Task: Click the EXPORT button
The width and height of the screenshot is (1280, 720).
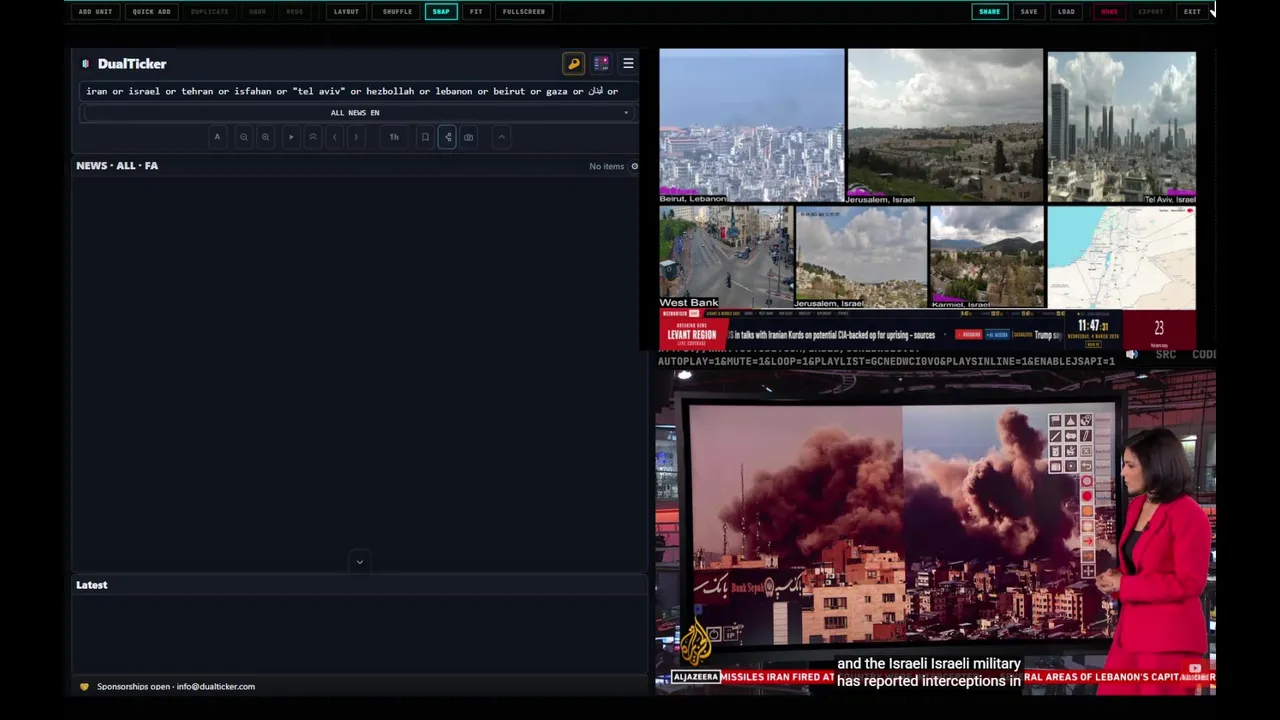Action: click(x=1151, y=12)
